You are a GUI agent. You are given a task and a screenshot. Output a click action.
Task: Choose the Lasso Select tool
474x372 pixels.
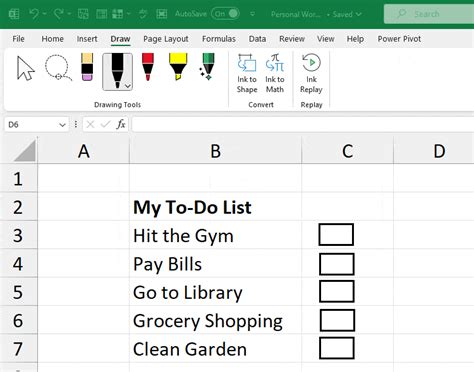point(58,68)
